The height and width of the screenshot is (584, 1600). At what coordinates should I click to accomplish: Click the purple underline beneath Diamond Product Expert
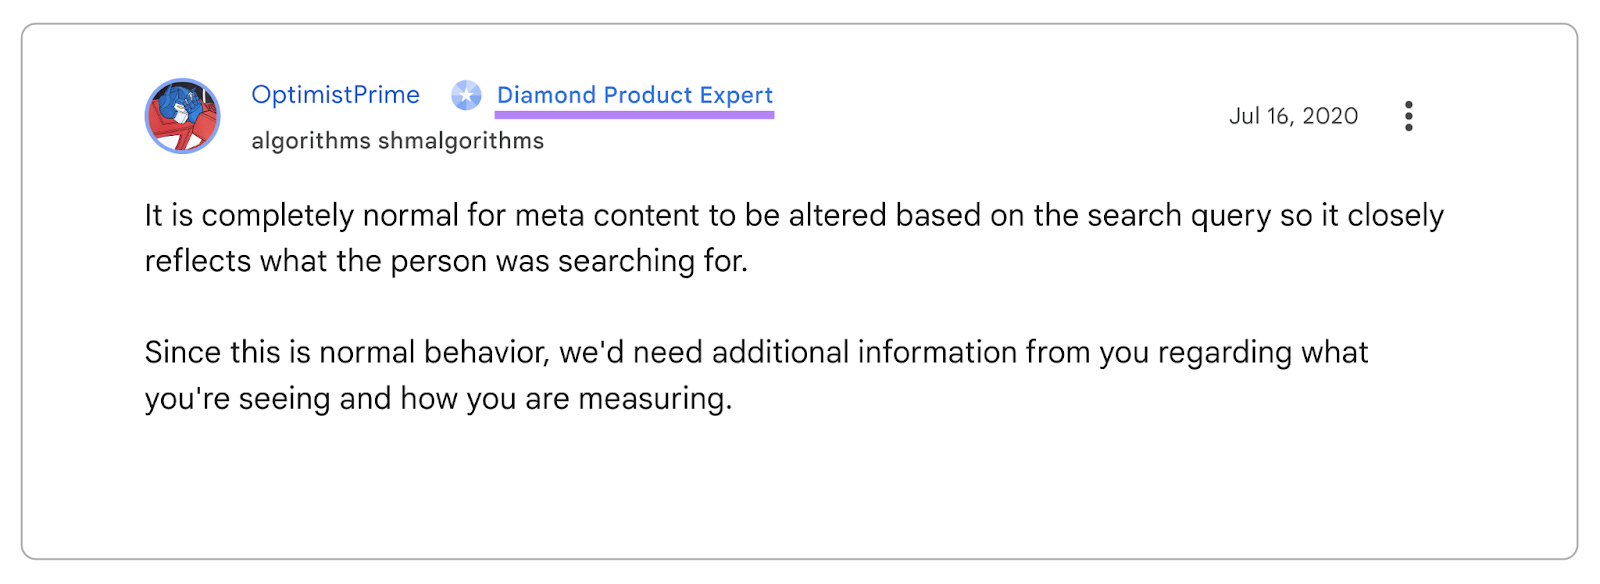click(x=634, y=115)
